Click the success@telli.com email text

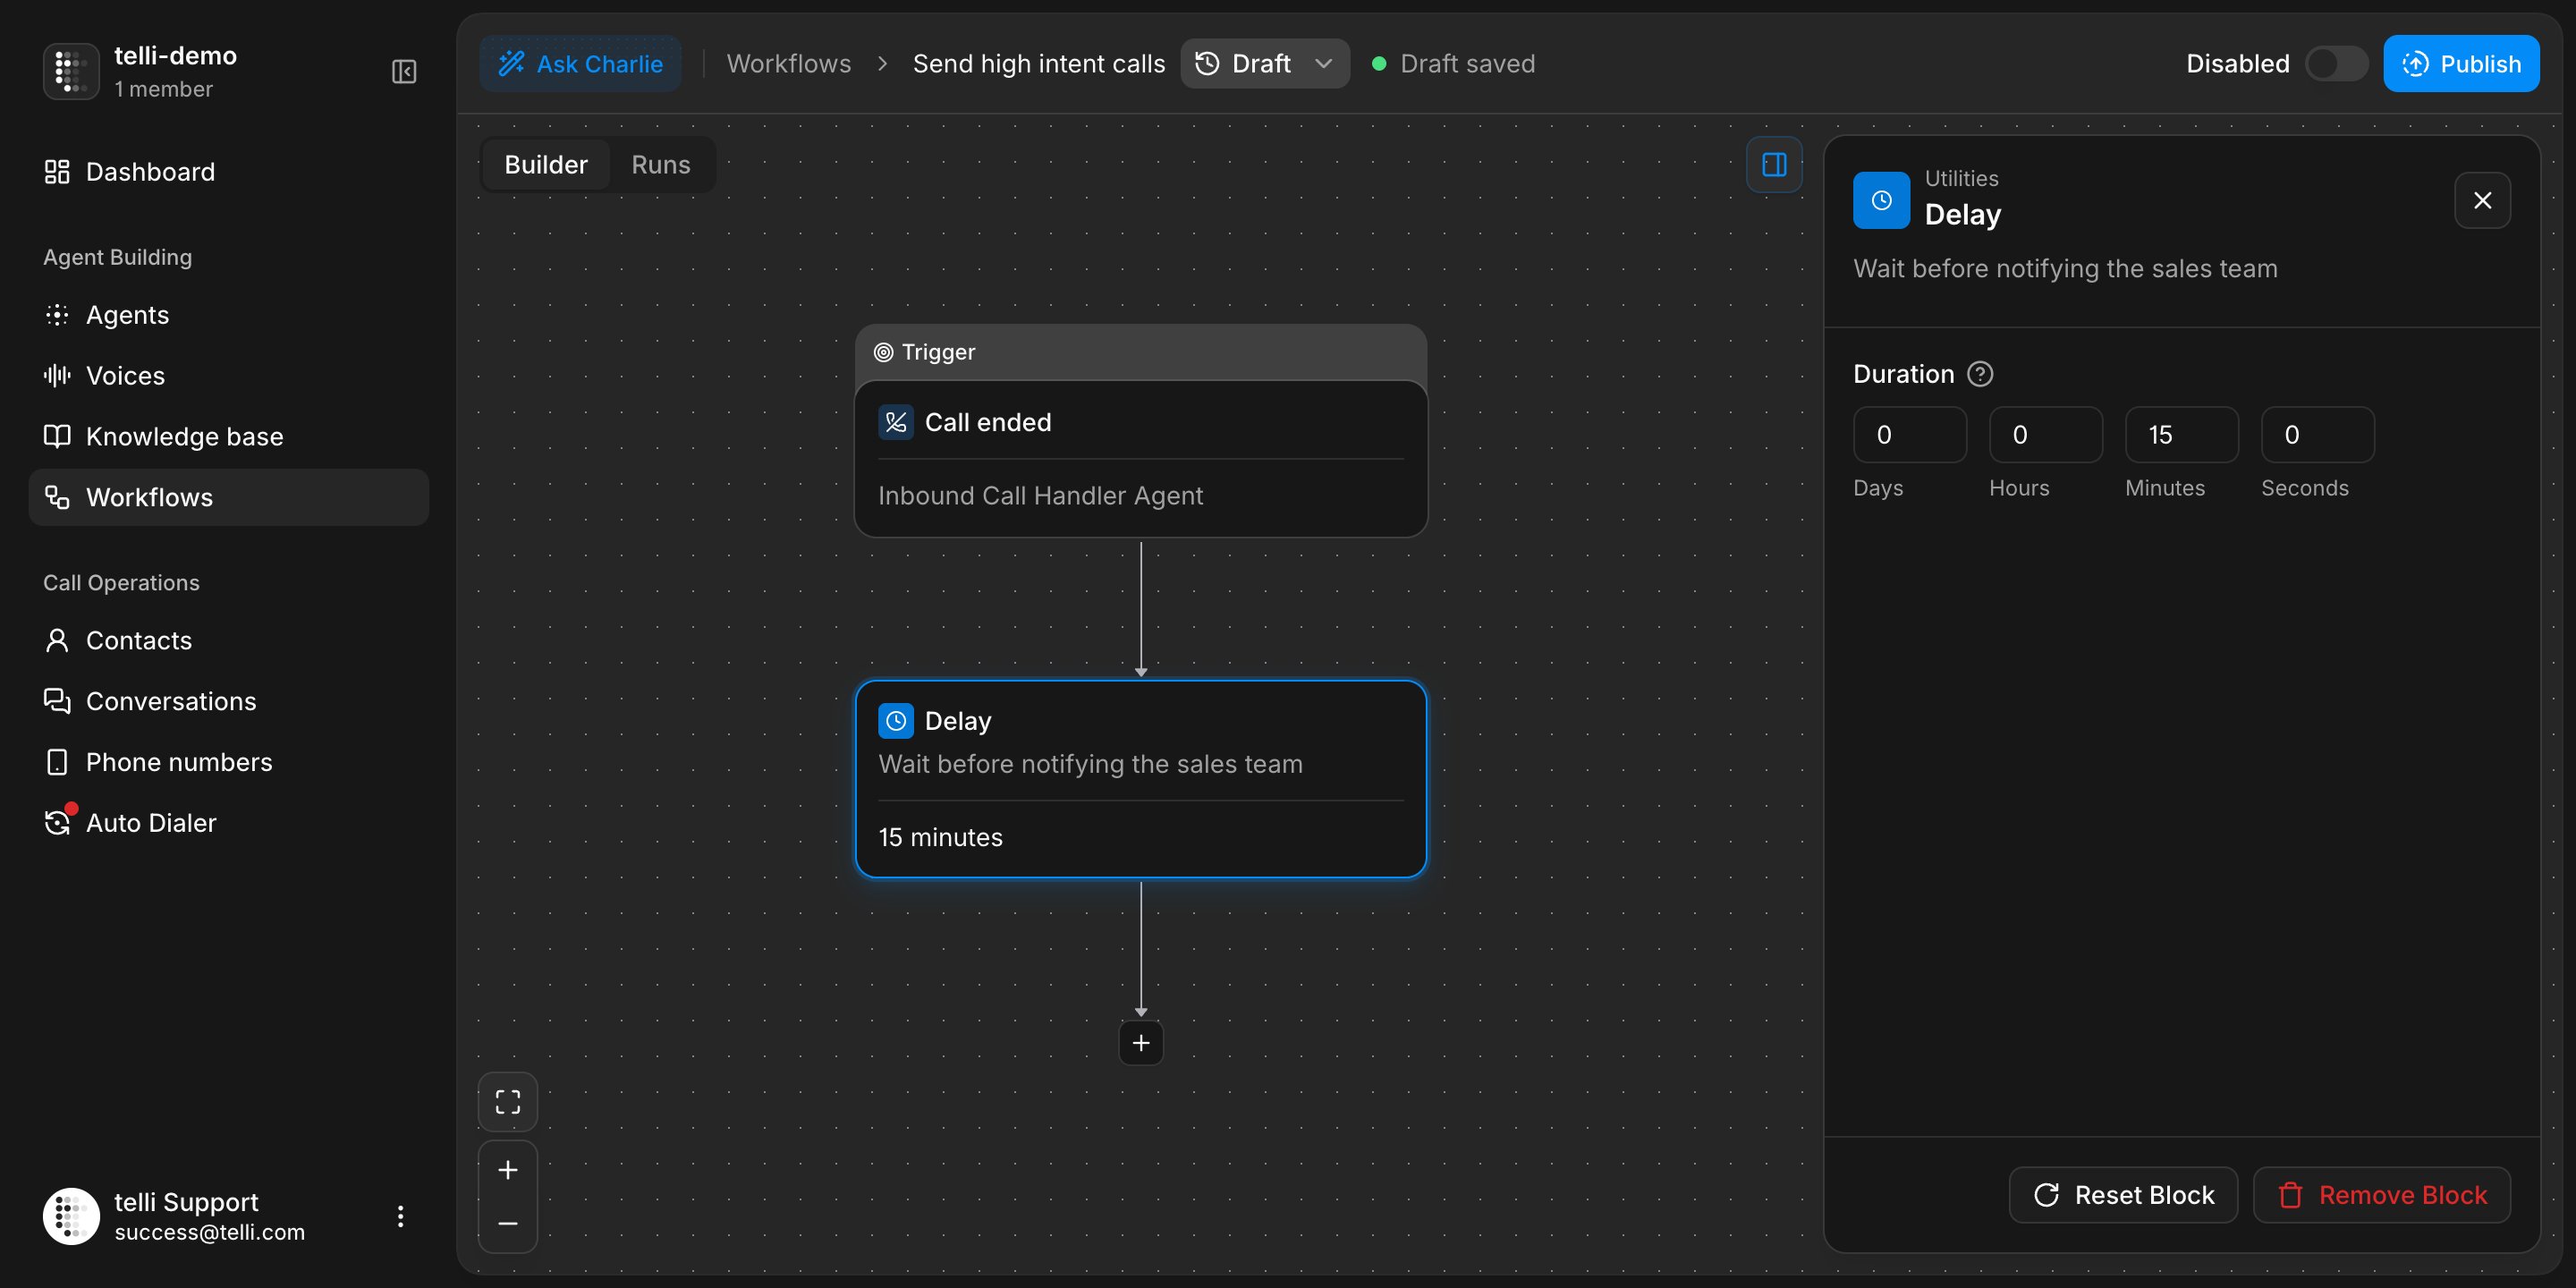209,1233
